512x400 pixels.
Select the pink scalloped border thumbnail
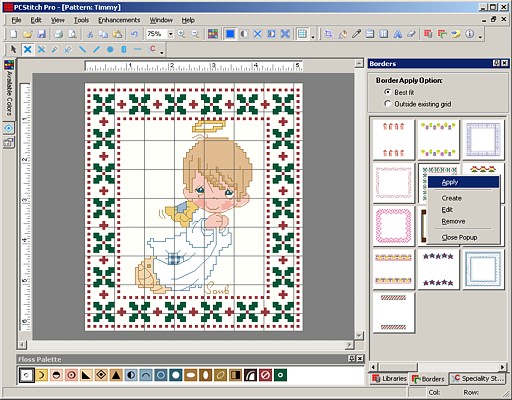click(393, 225)
